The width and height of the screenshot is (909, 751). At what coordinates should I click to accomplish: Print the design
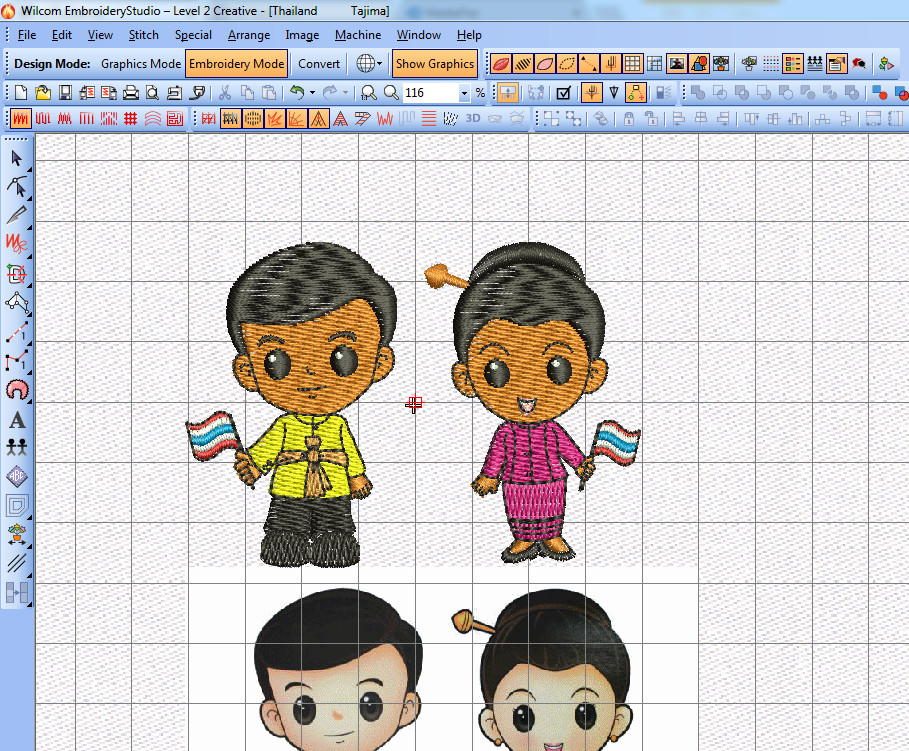click(x=130, y=93)
